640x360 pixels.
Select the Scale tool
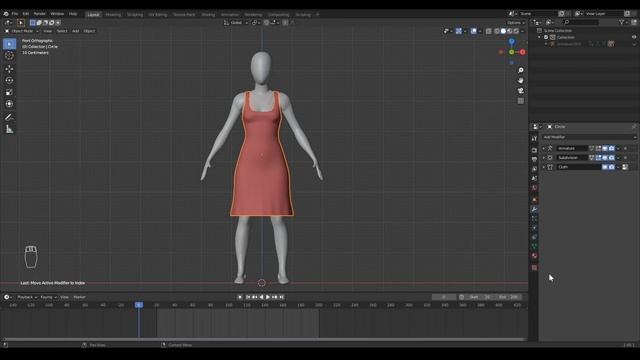point(9,92)
